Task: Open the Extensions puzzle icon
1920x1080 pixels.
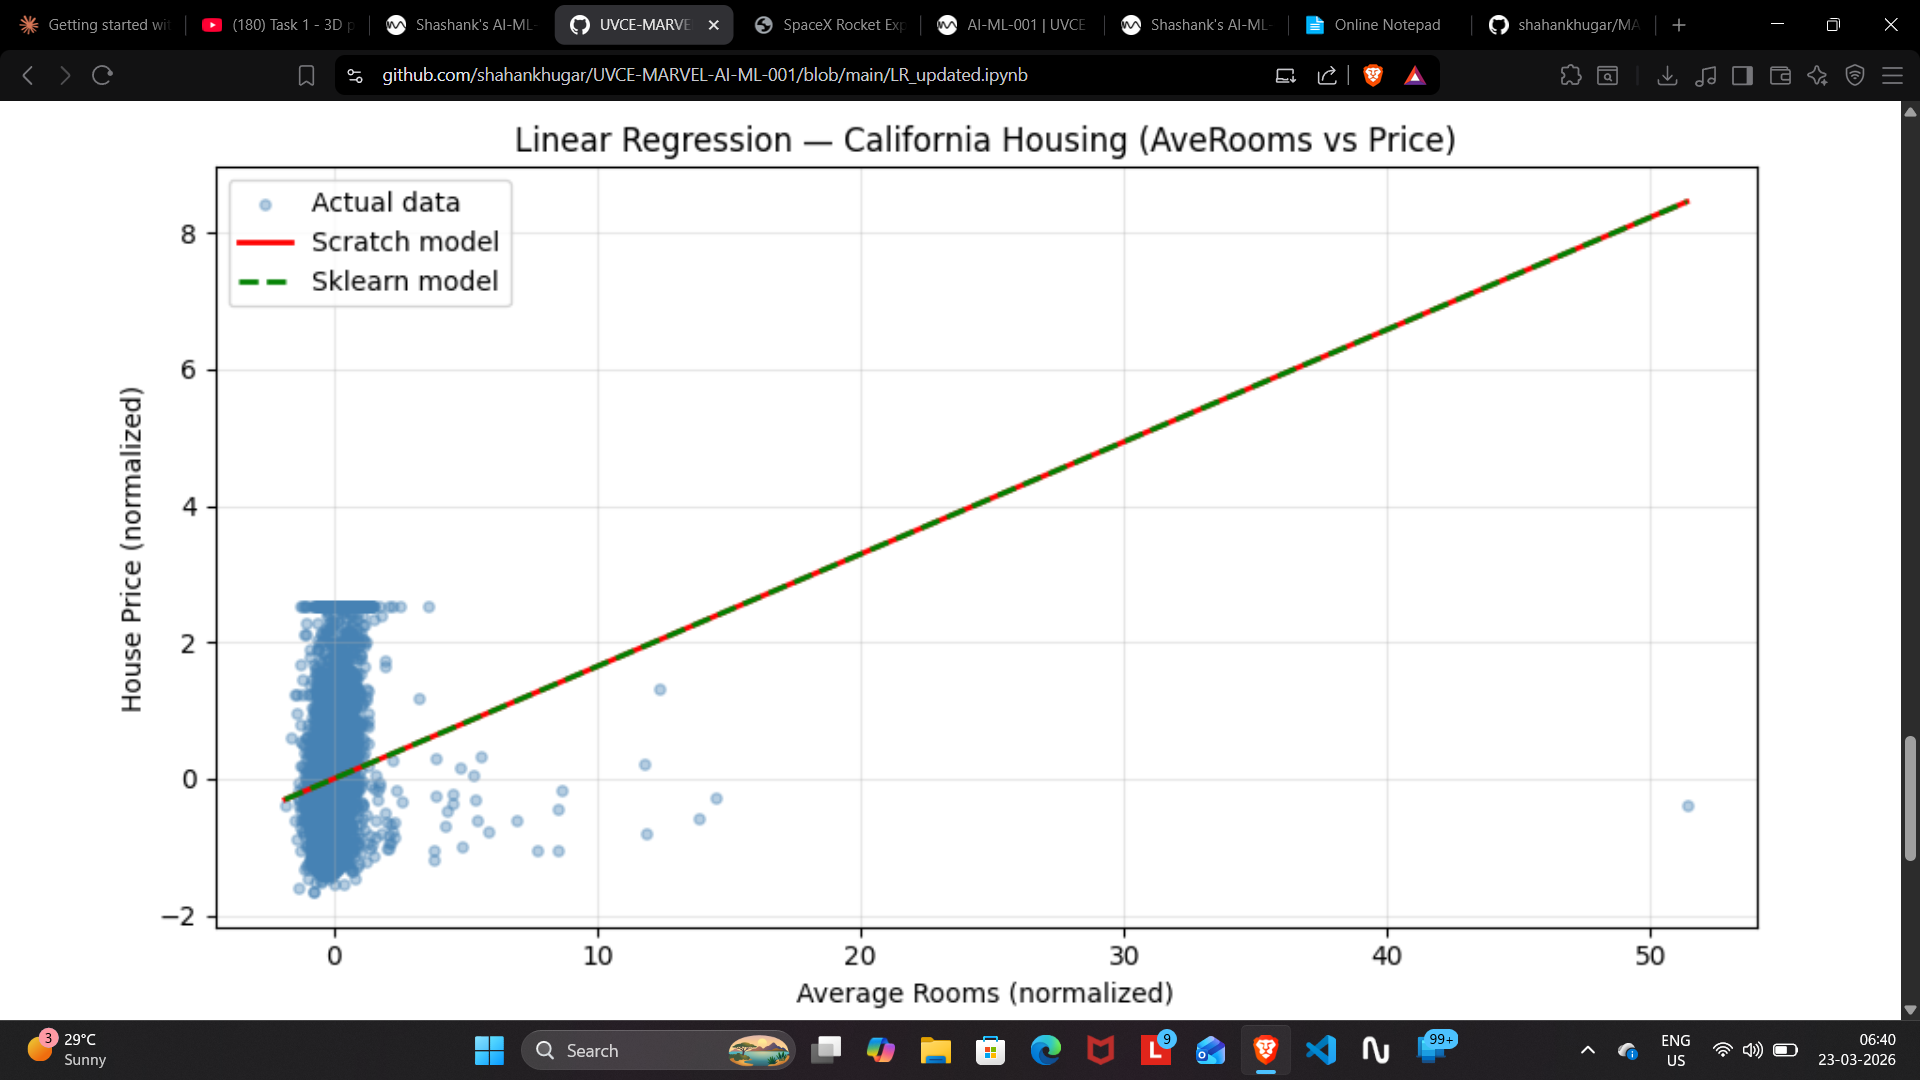Action: 1570,75
